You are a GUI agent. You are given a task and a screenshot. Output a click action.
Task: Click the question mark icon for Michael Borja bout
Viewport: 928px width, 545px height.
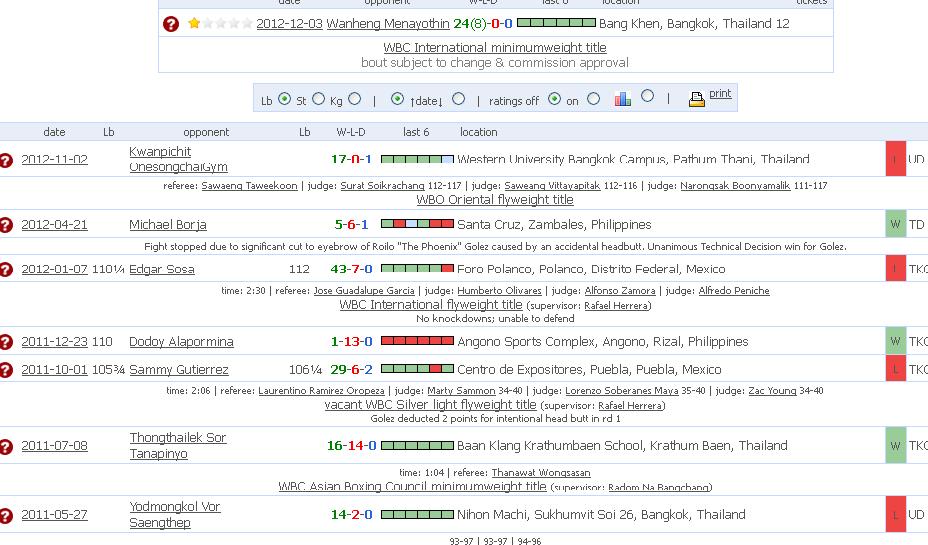[x=6, y=225]
